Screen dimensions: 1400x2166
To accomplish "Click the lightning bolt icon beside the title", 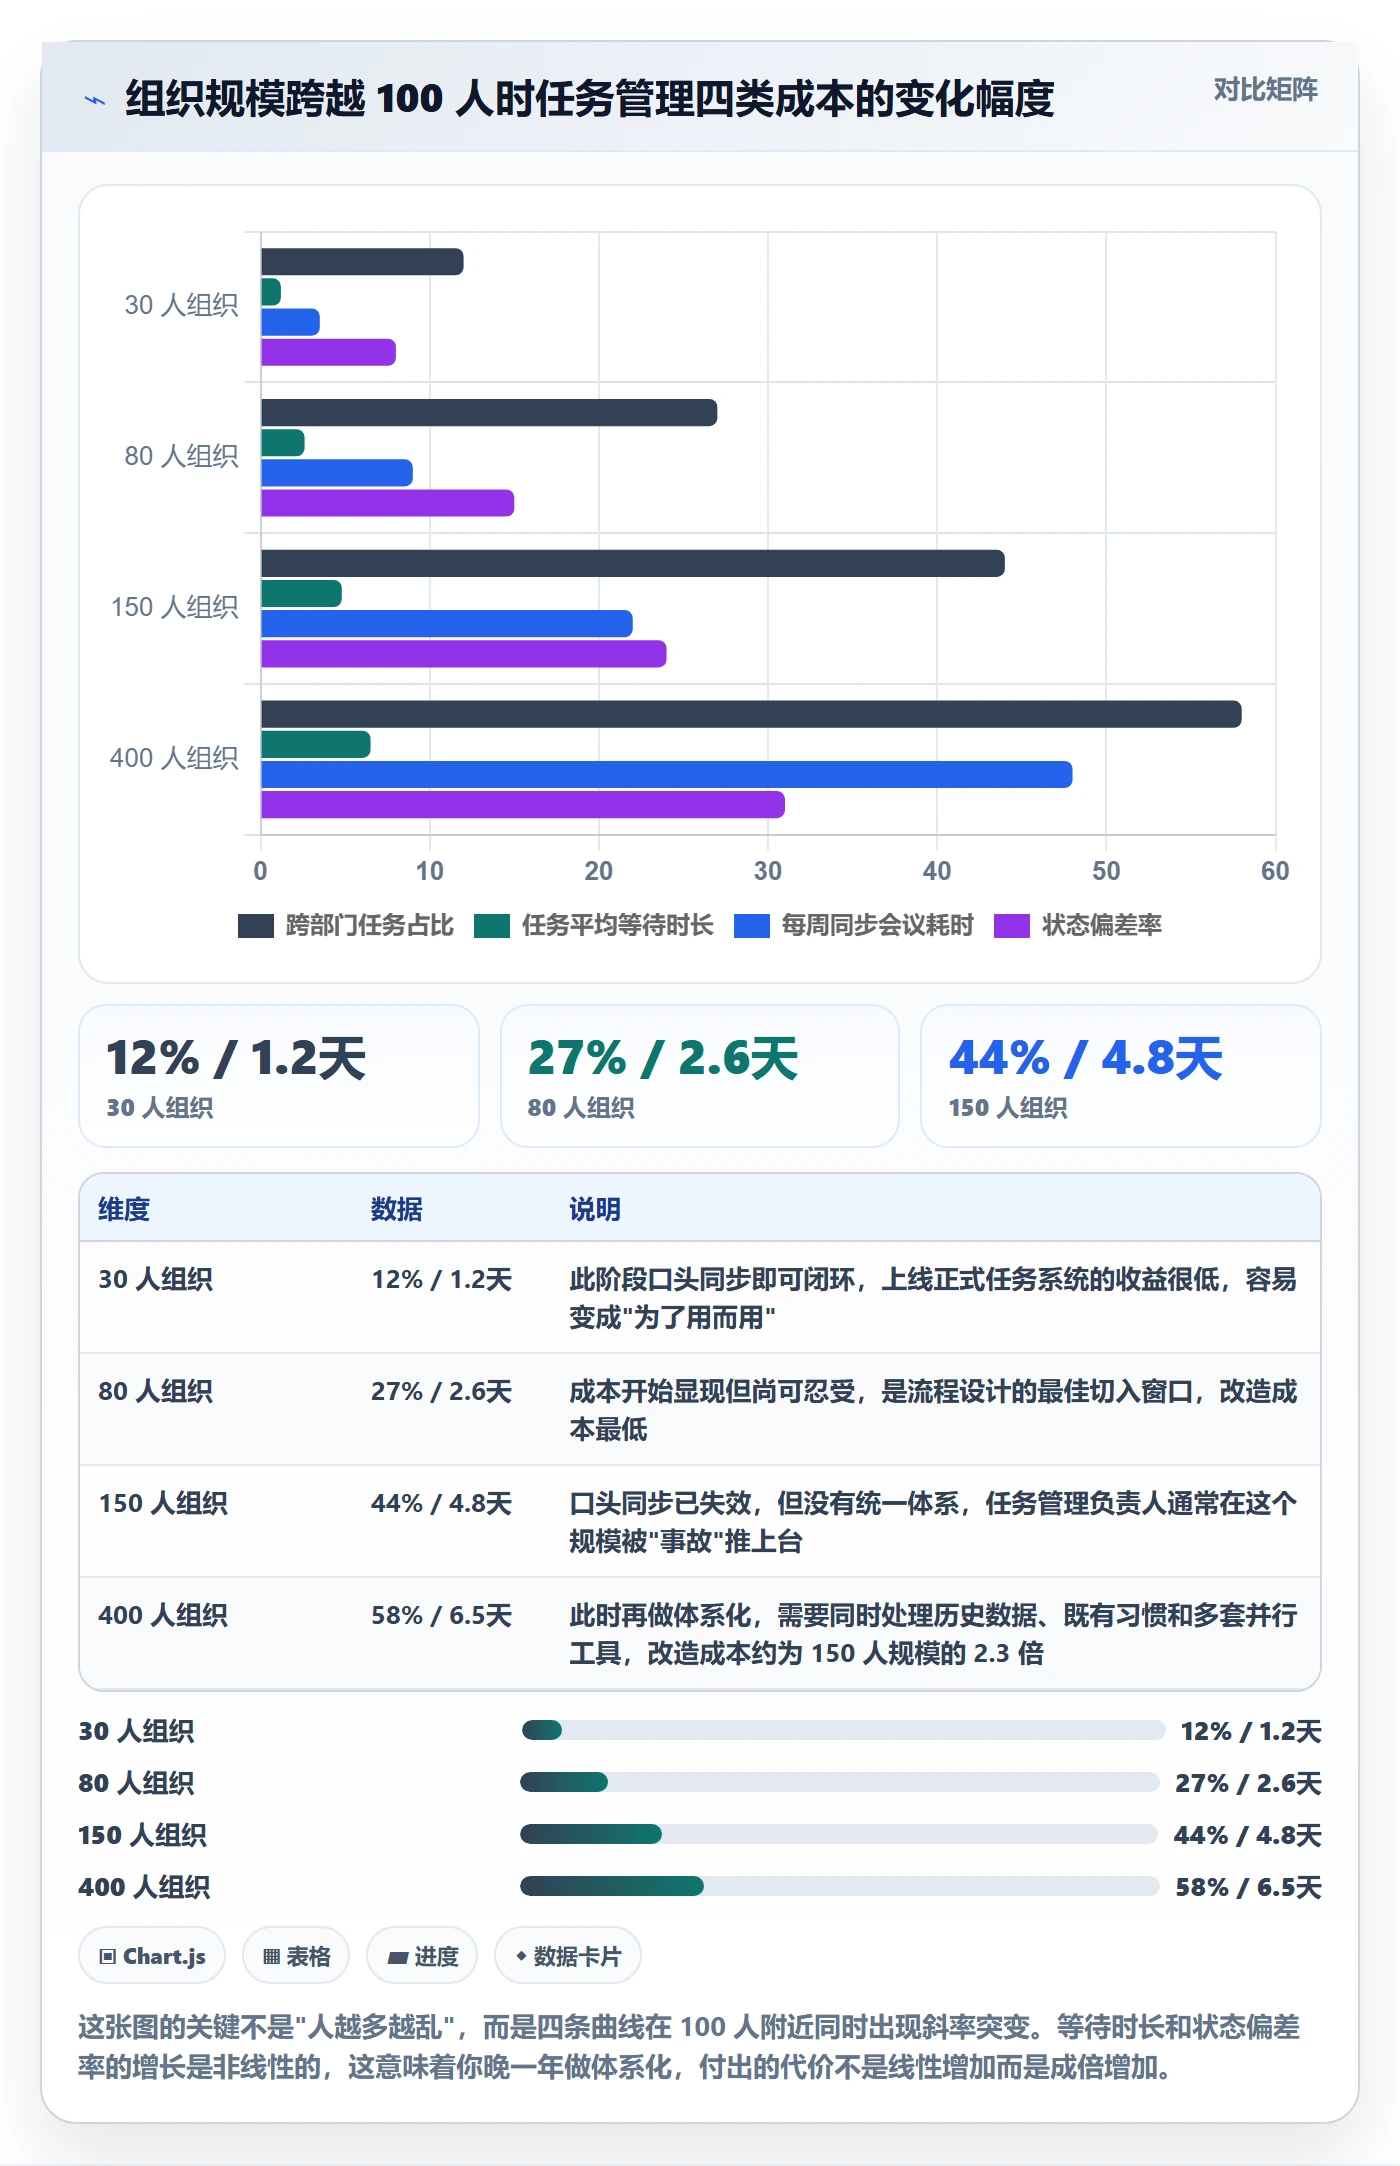I will (94, 100).
